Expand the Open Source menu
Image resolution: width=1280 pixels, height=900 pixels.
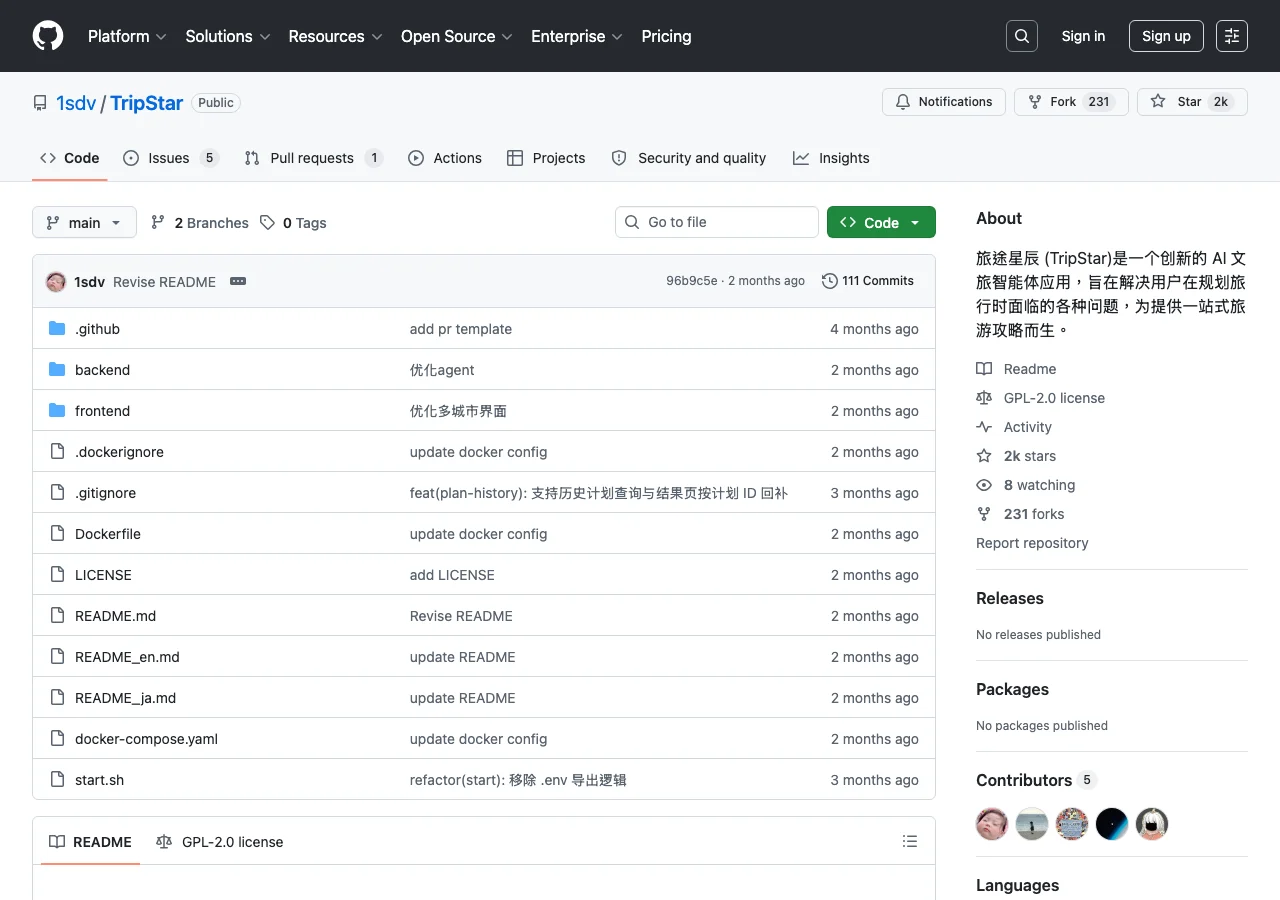click(457, 36)
